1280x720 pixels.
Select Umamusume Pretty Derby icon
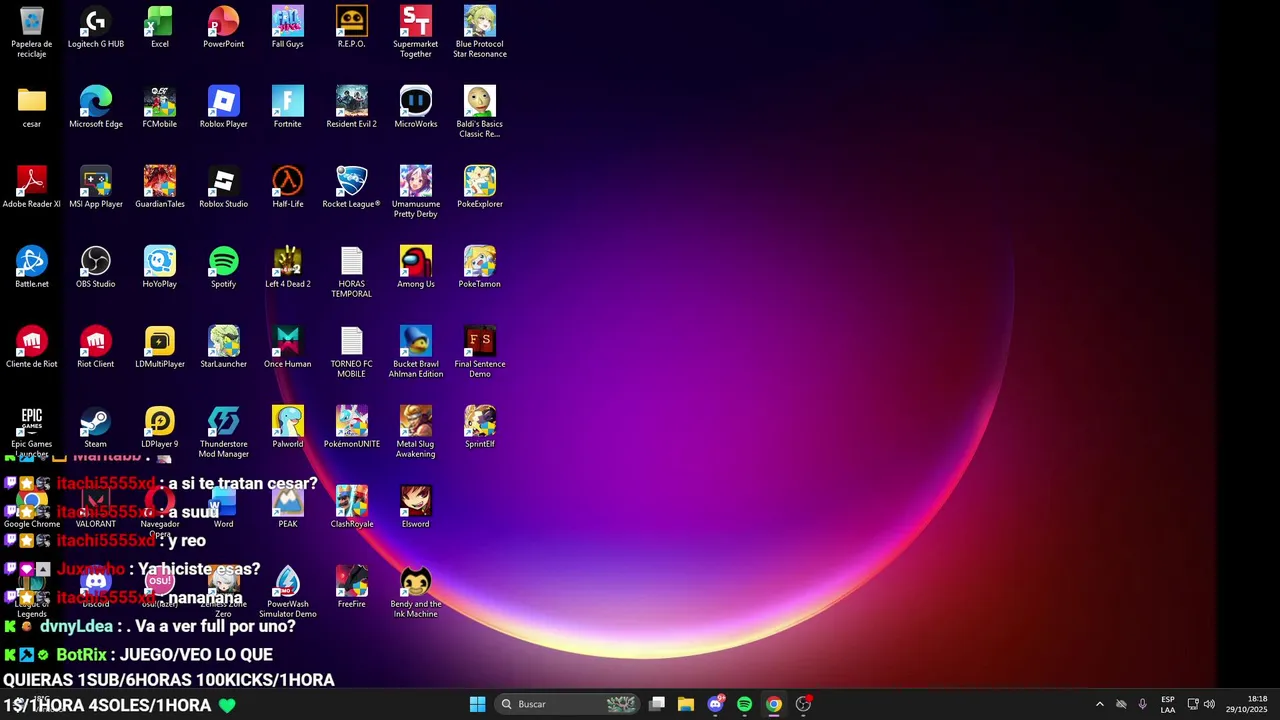(416, 192)
